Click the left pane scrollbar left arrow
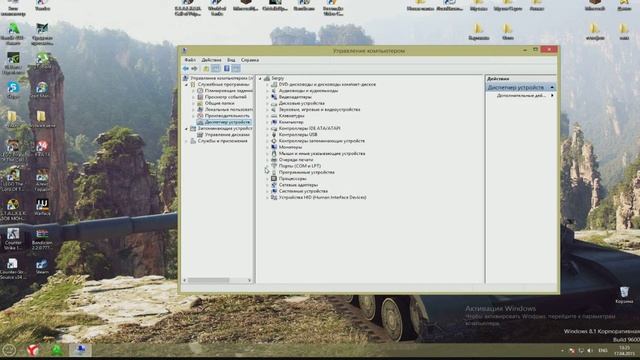This screenshot has width=640, height=360. (x=184, y=280)
